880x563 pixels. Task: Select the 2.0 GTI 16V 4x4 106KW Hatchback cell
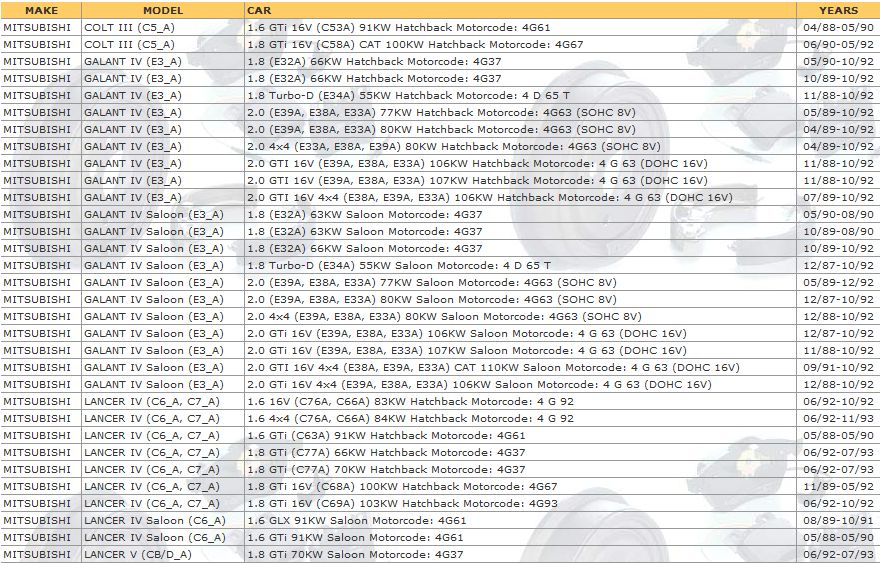pyautogui.click(x=520, y=197)
